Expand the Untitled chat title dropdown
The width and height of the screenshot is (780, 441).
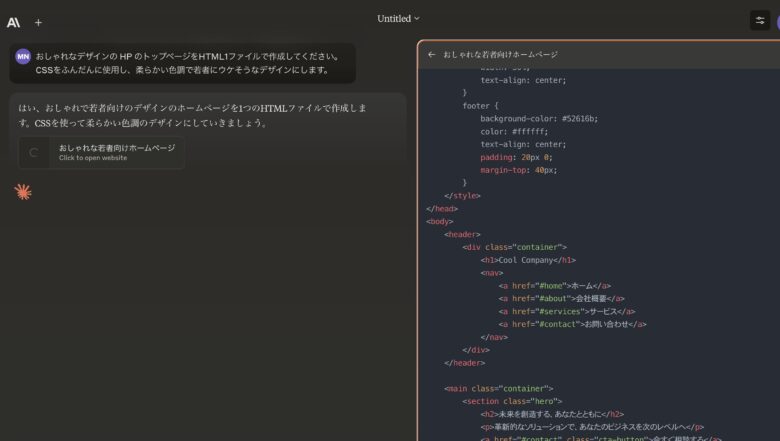pyautogui.click(x=398, y=18)
